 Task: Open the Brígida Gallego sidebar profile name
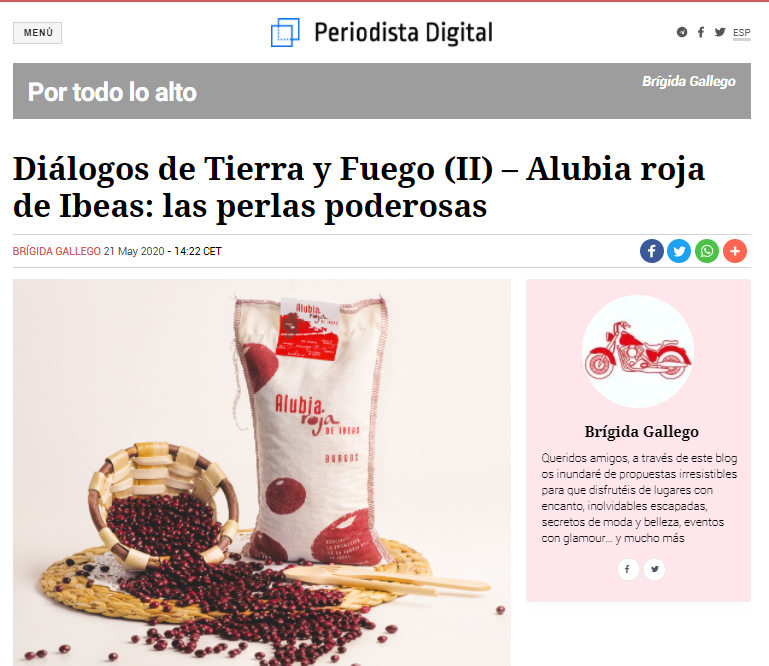(641, 432)
